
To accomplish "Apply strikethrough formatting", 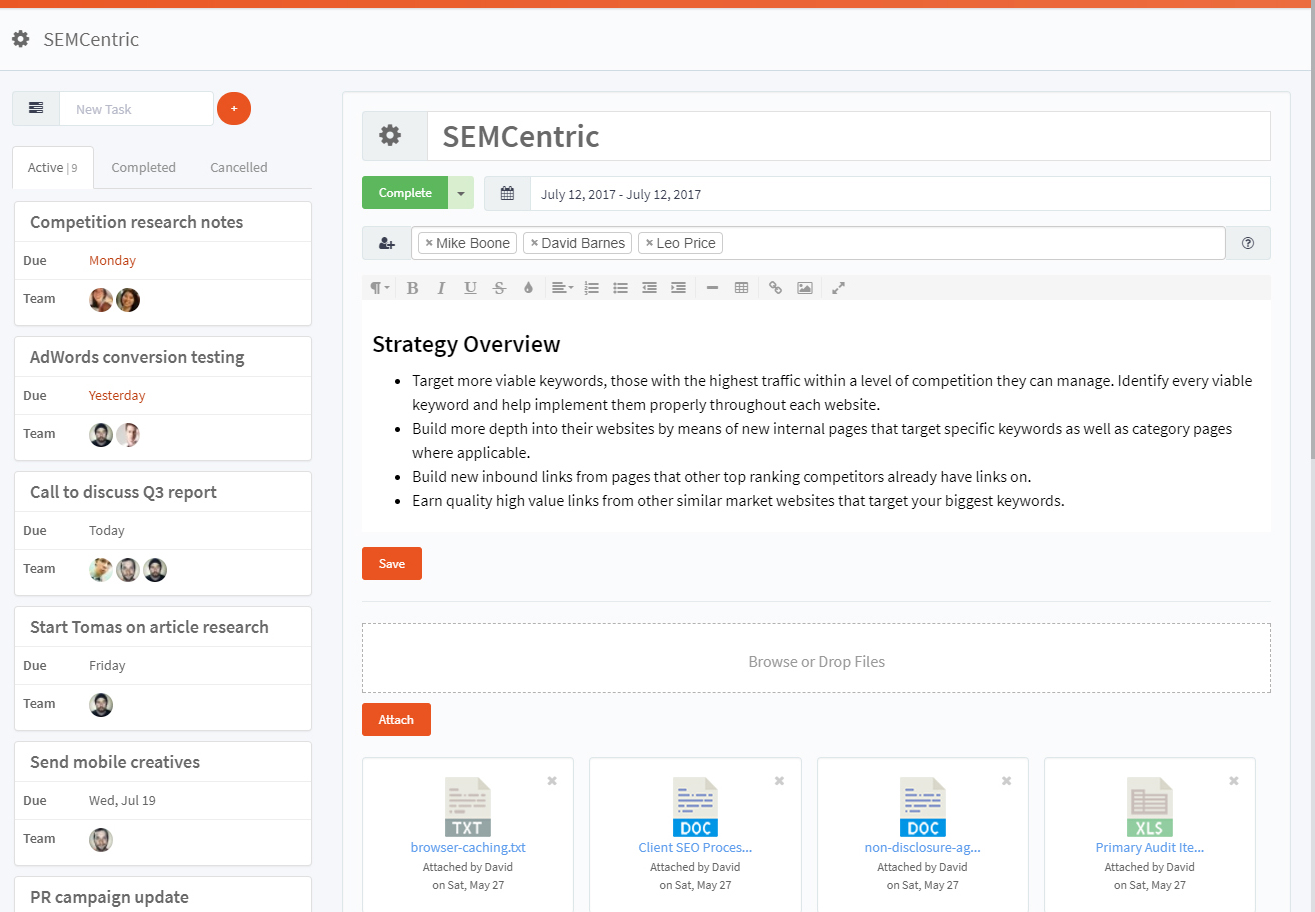I will tap(499, 288).
